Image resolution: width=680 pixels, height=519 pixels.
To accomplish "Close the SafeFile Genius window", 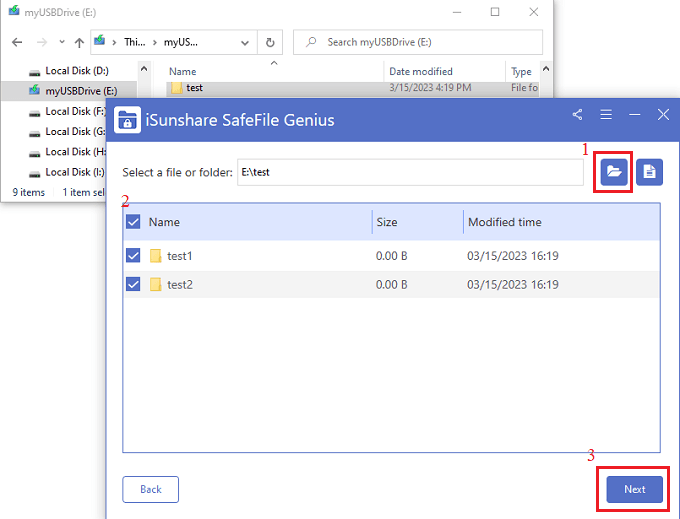I will [663, 115].
